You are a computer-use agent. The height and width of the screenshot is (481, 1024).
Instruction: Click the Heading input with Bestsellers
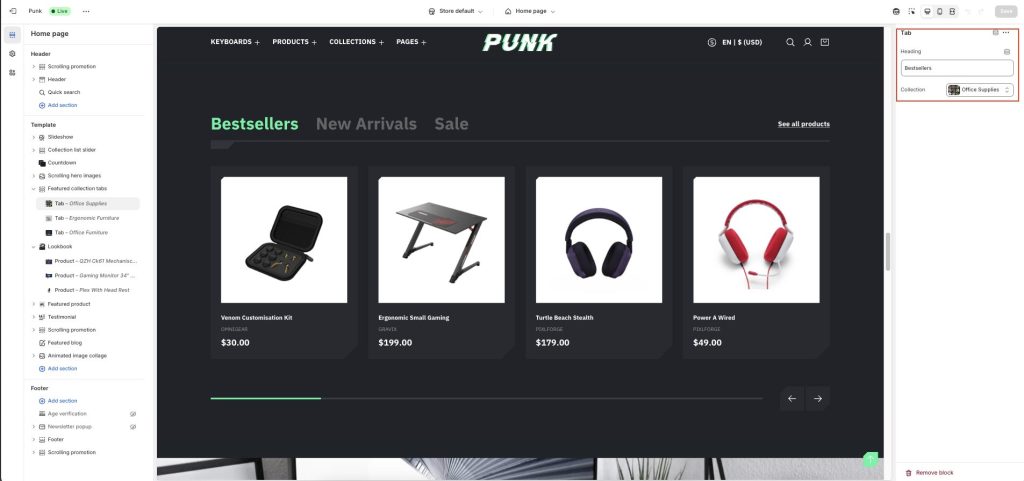(957, 68)
